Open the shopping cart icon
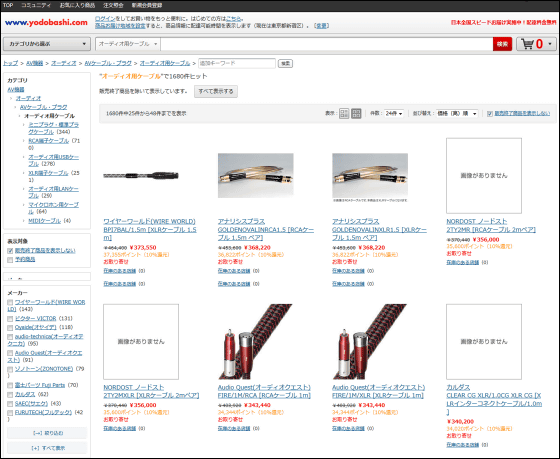 (536, 44)
